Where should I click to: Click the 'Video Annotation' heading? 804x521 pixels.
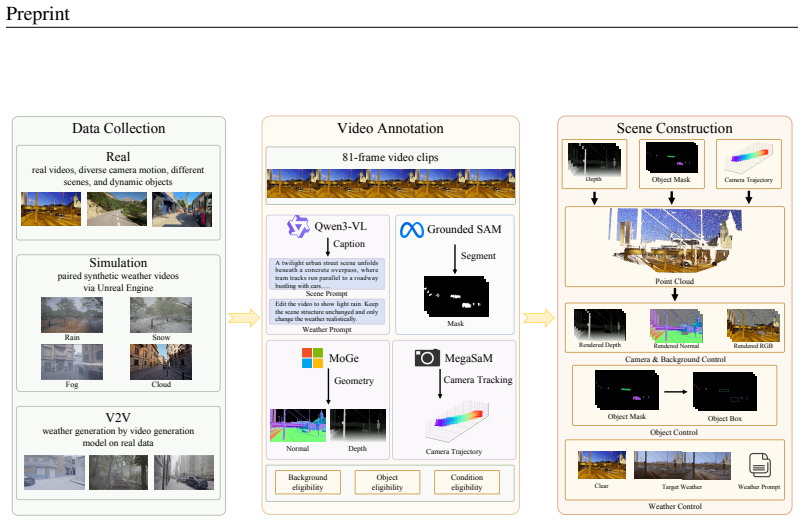pos(390,128)
